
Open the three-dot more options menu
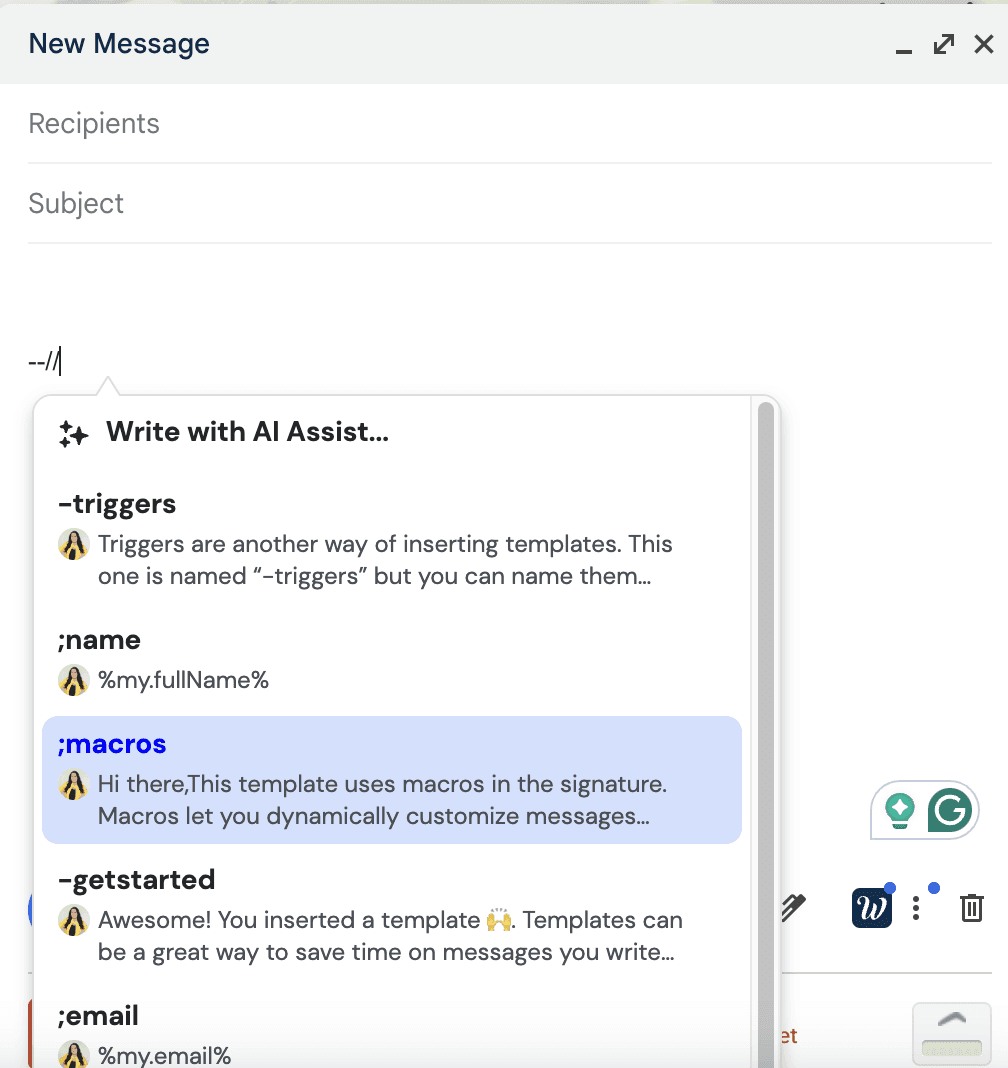[x=916, y=909]
